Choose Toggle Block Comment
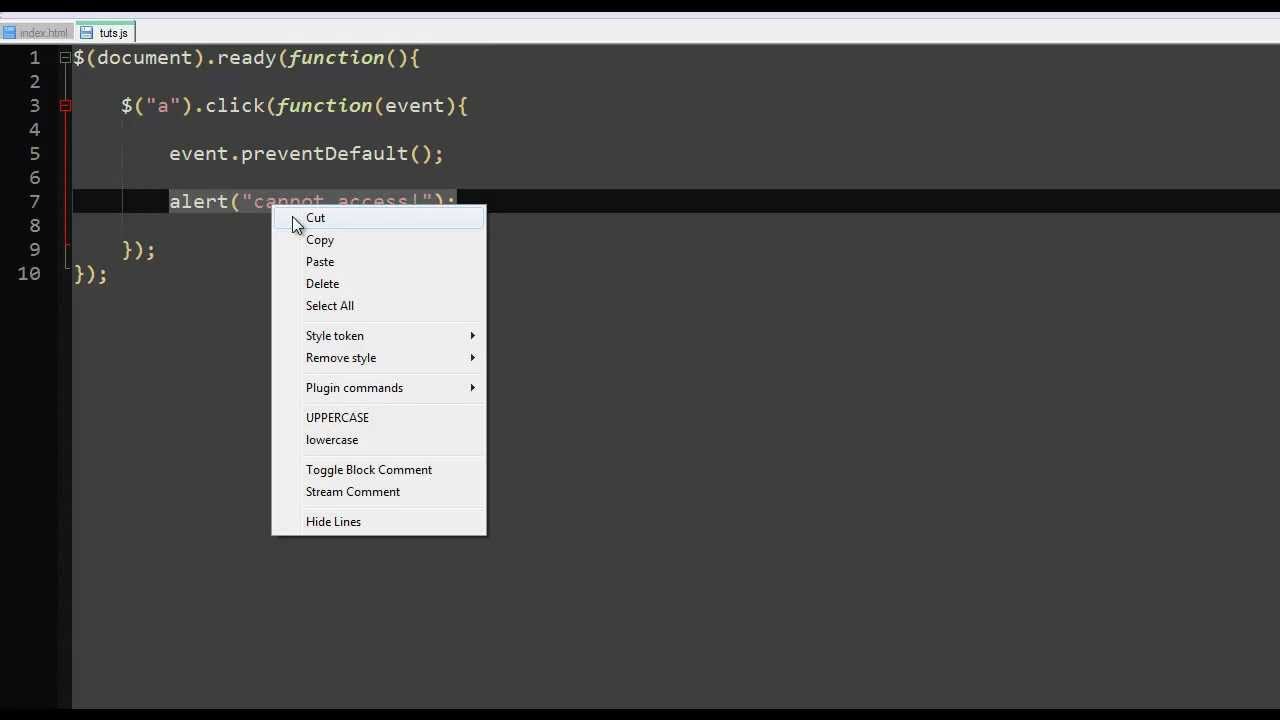1280x720 pixels. pyautogui.click(x=379, y=470)
